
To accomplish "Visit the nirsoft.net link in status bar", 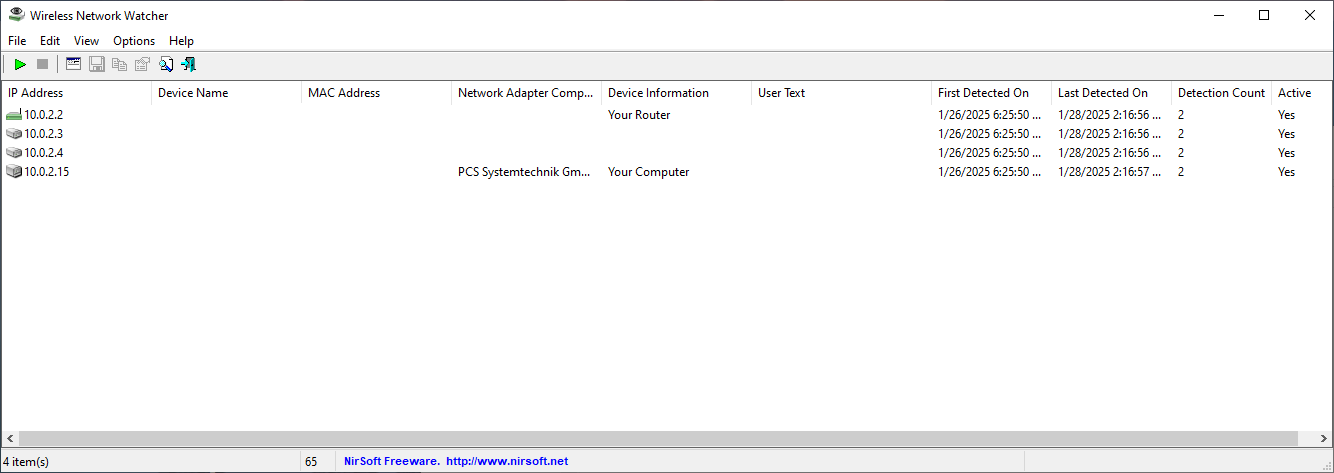I will coord(506,461).
